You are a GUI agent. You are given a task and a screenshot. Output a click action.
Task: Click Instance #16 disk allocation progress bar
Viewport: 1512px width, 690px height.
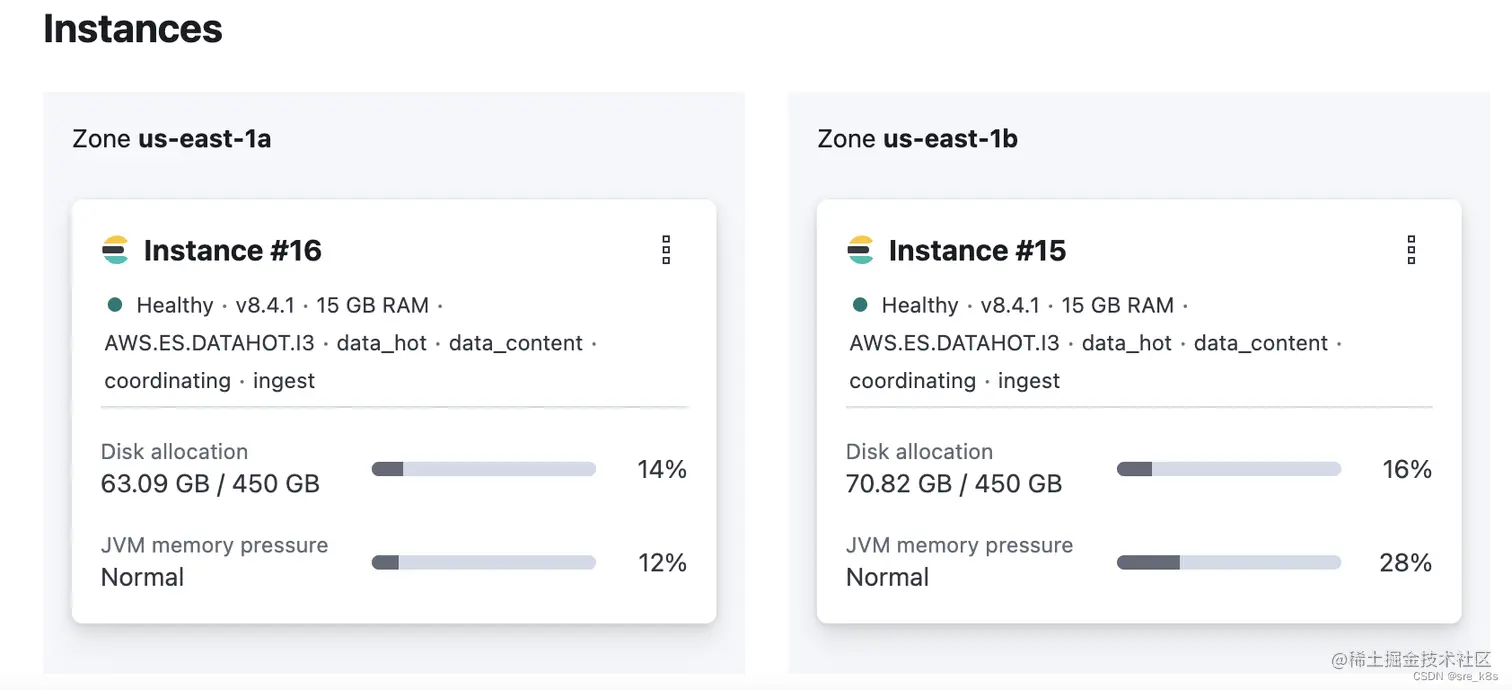click(484, 469)
